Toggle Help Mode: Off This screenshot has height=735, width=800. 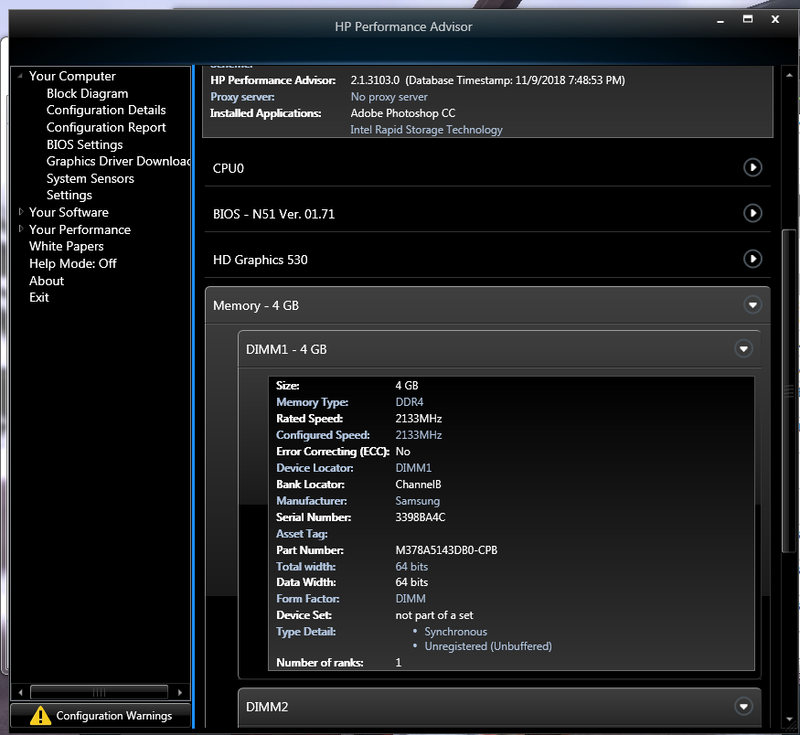click(73, 264)
